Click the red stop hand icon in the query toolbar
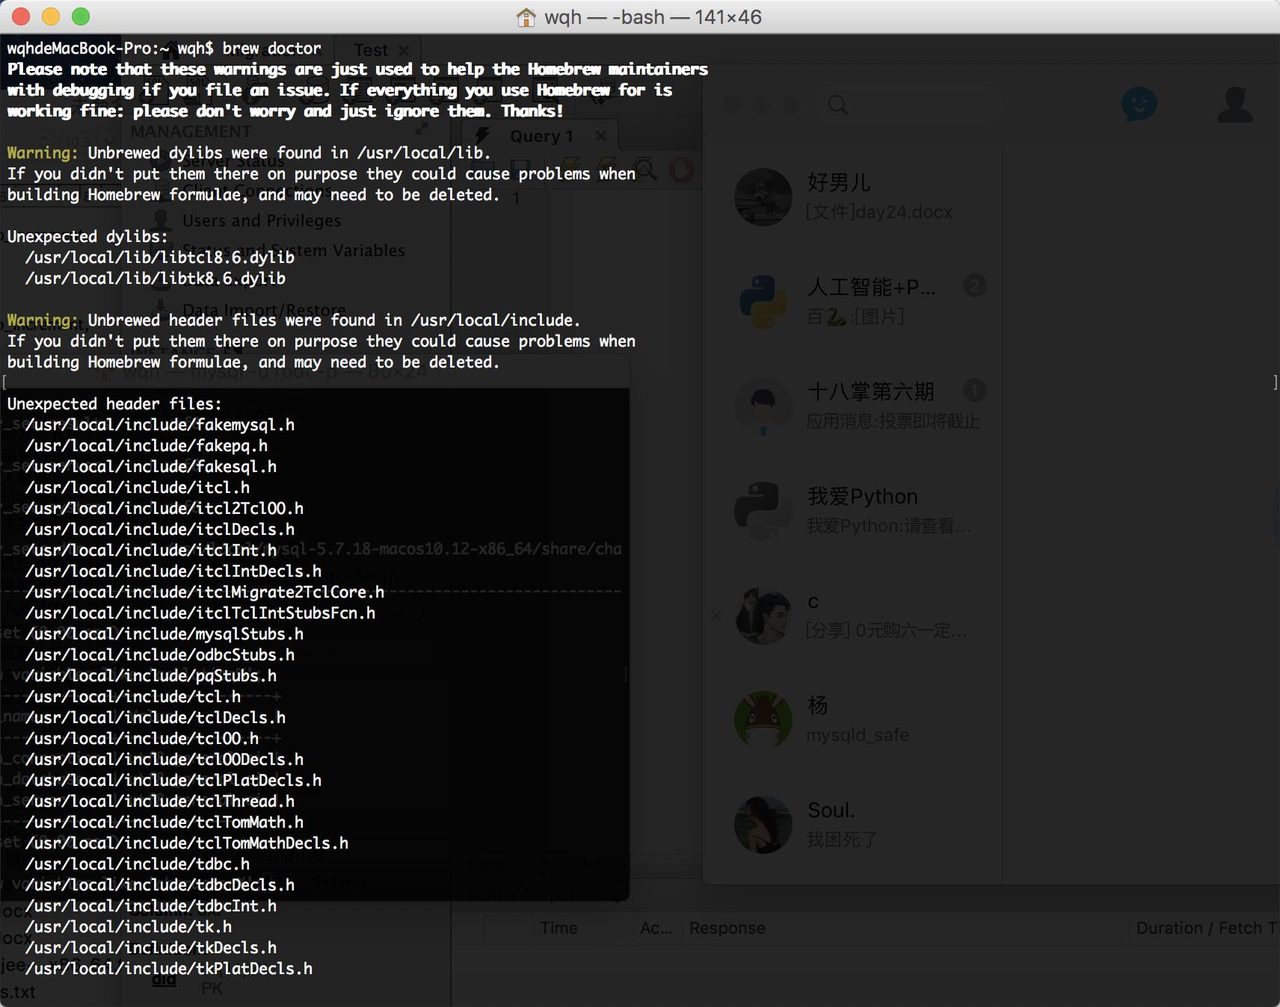The width and height of the screenshot is (1280, 1007). coord(681,169)
